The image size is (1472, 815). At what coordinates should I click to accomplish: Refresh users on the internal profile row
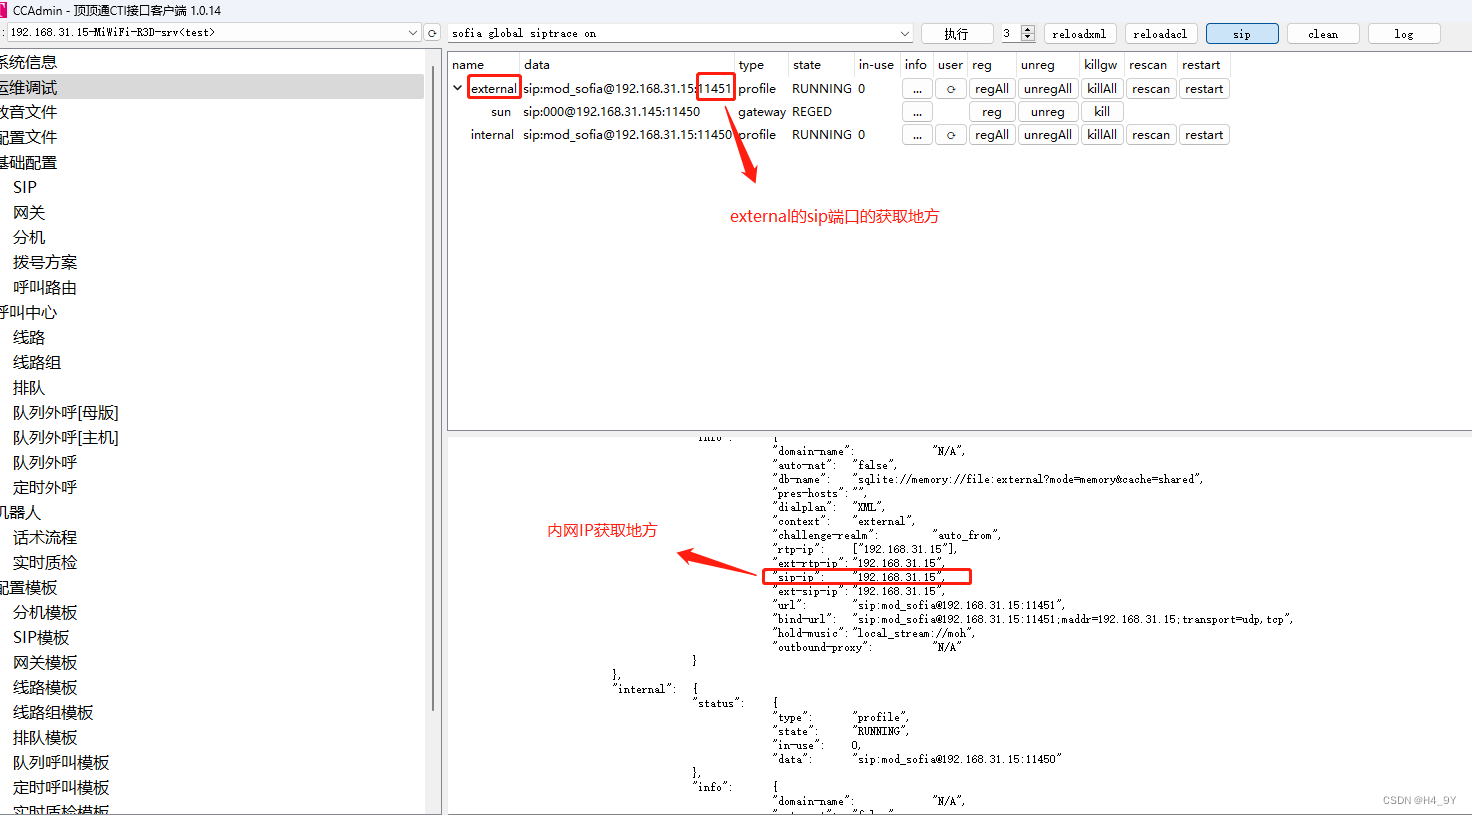(951, 135)
